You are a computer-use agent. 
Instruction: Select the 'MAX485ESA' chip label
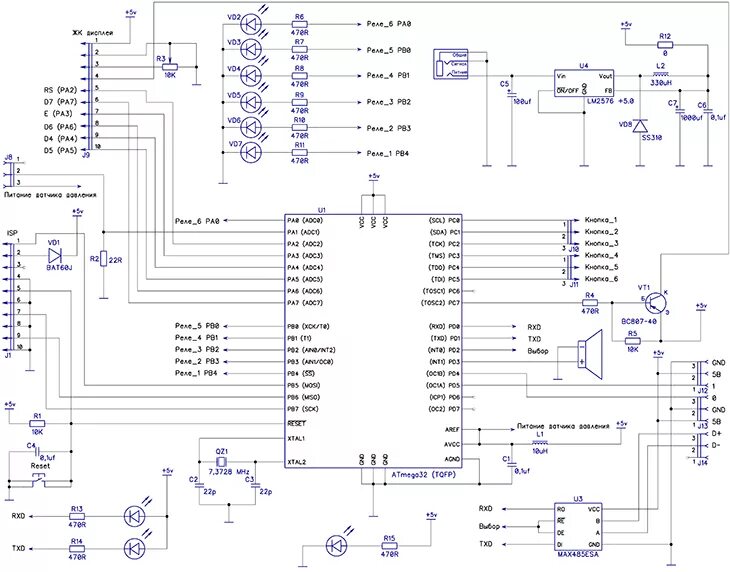[x=578, y=555]
